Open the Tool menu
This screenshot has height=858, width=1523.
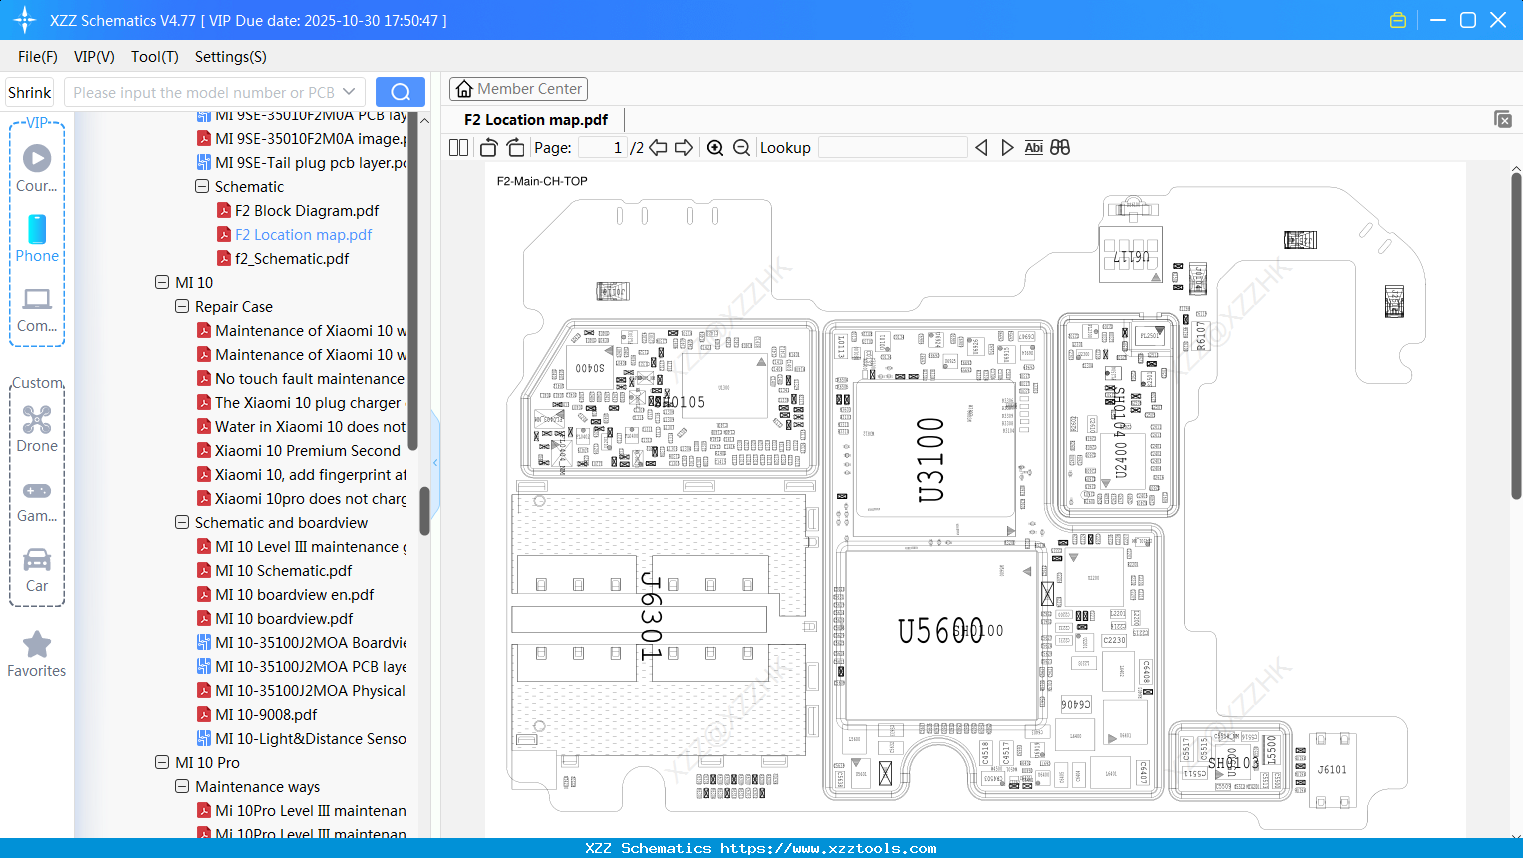point(154,57)
